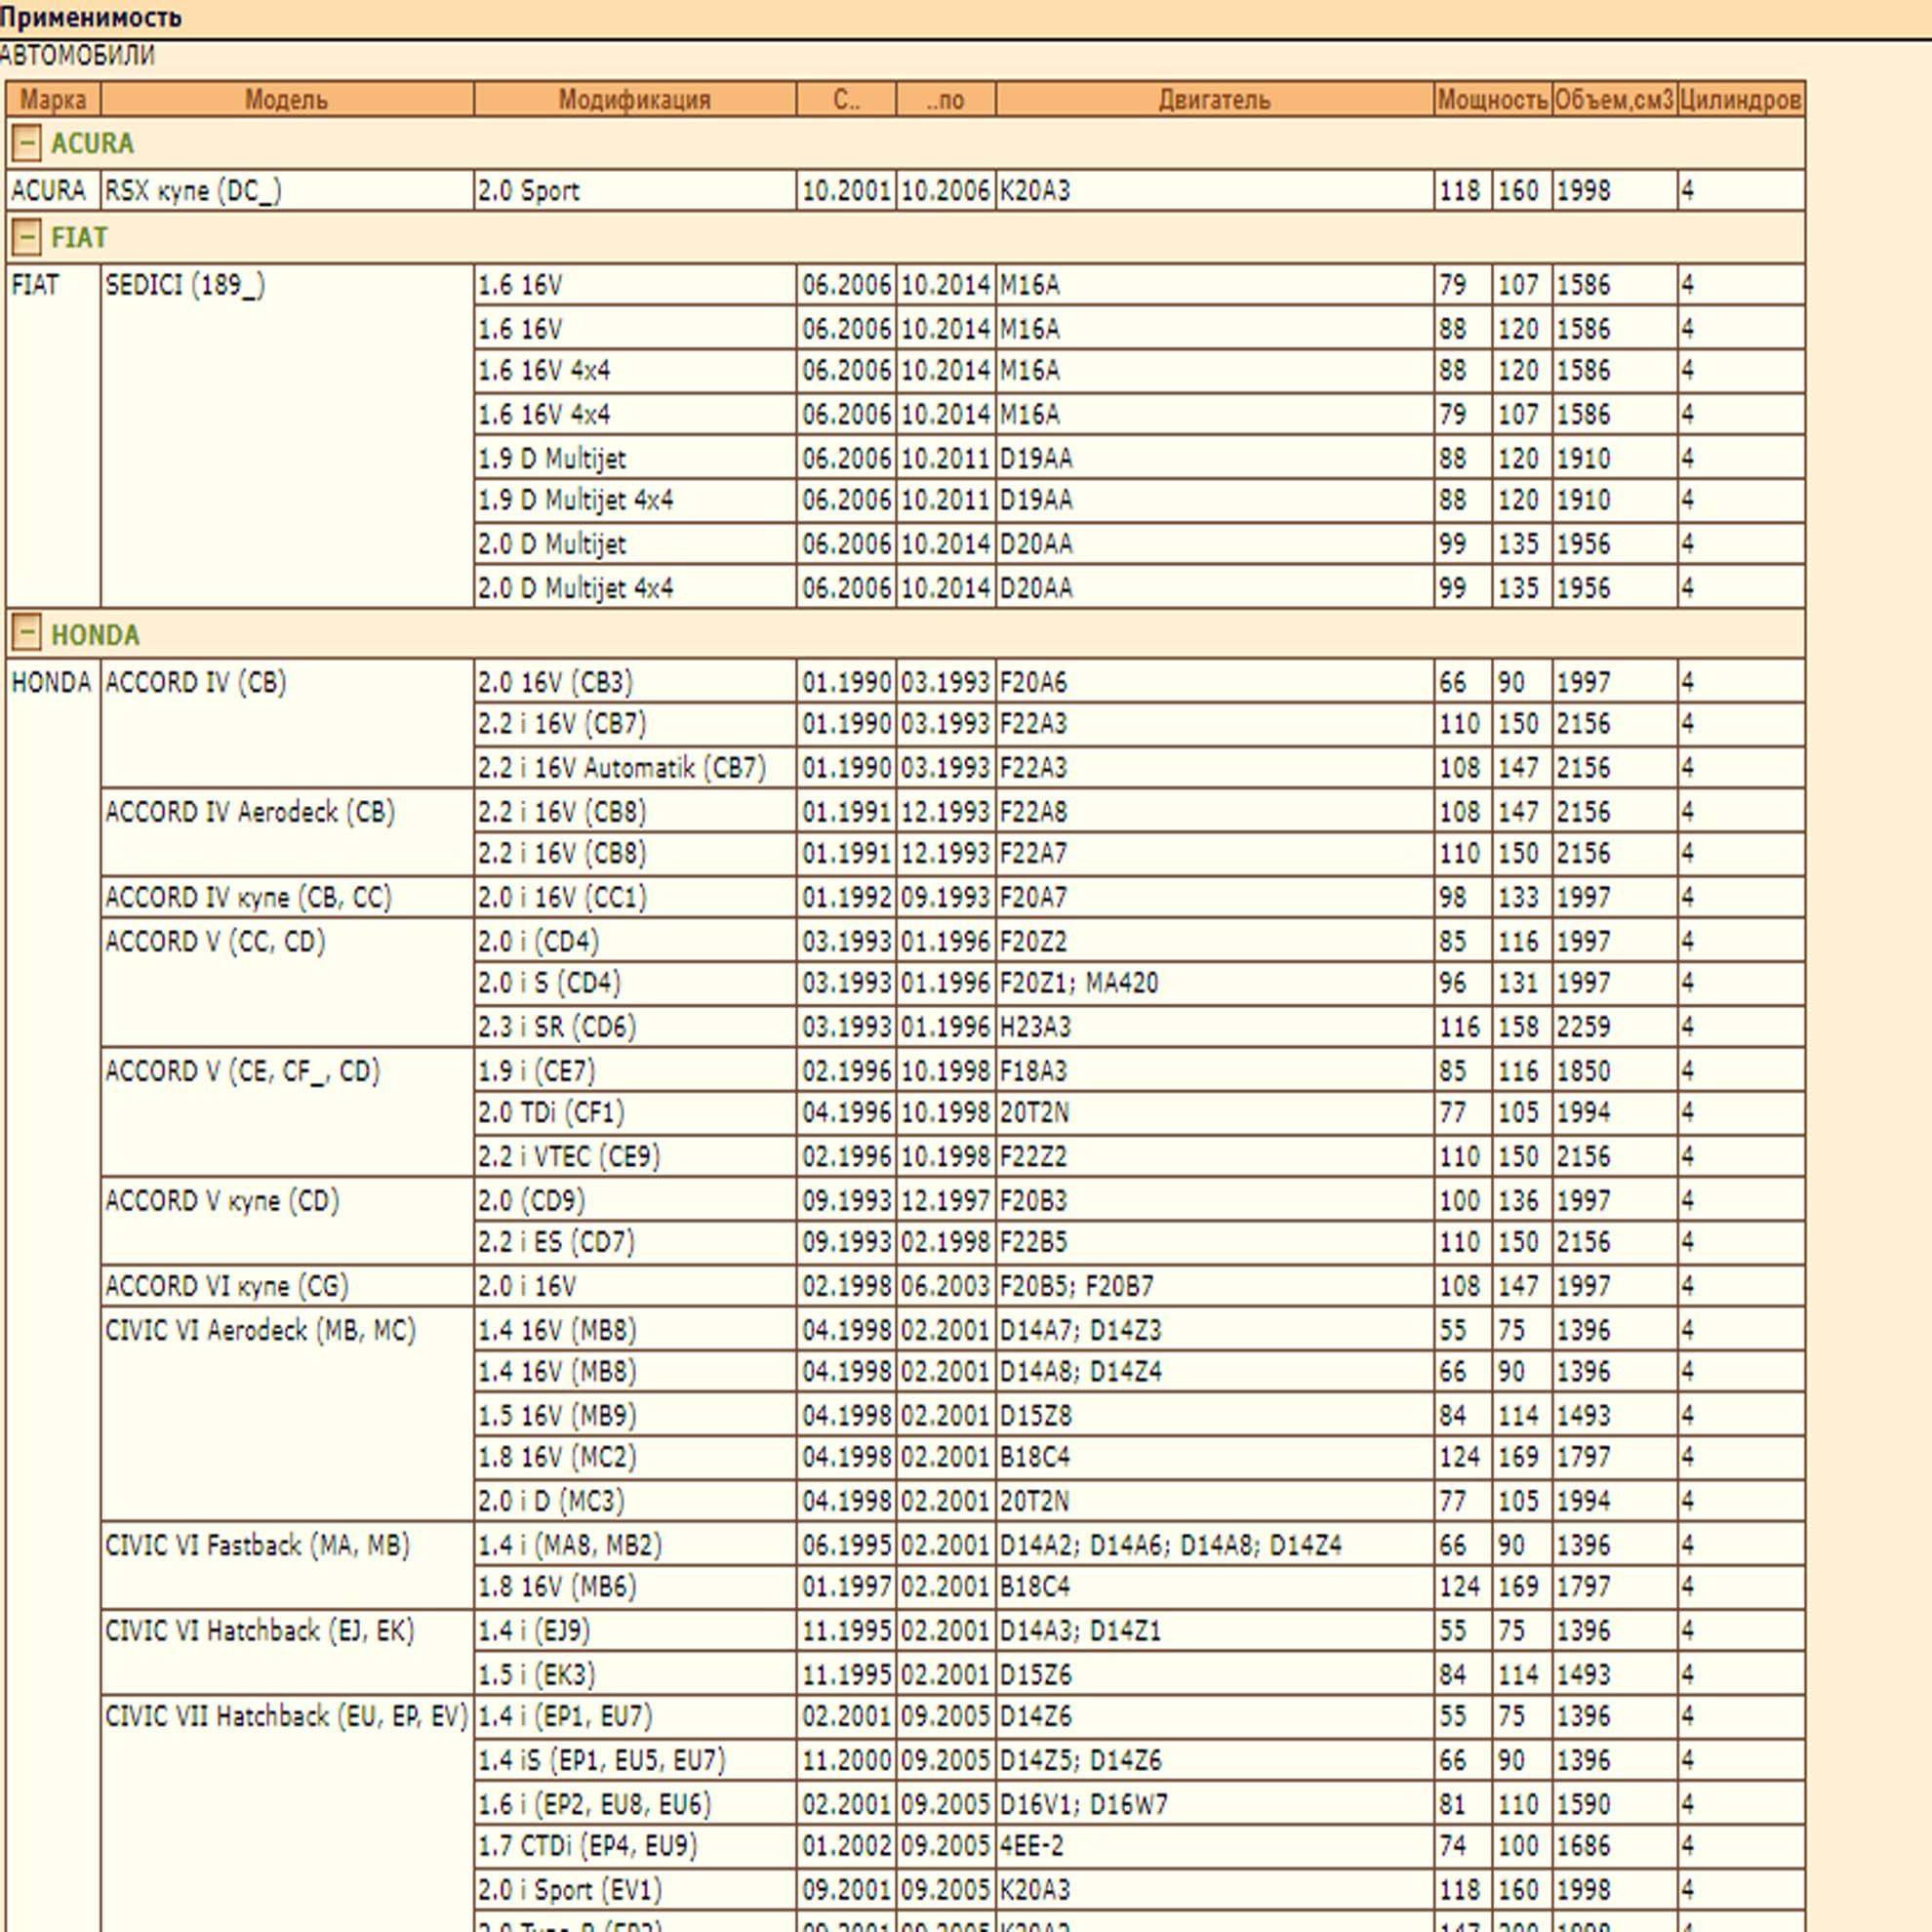Click the HONDA group heading
Viewport: 1932px width, 1932px height.
(95, 635)
